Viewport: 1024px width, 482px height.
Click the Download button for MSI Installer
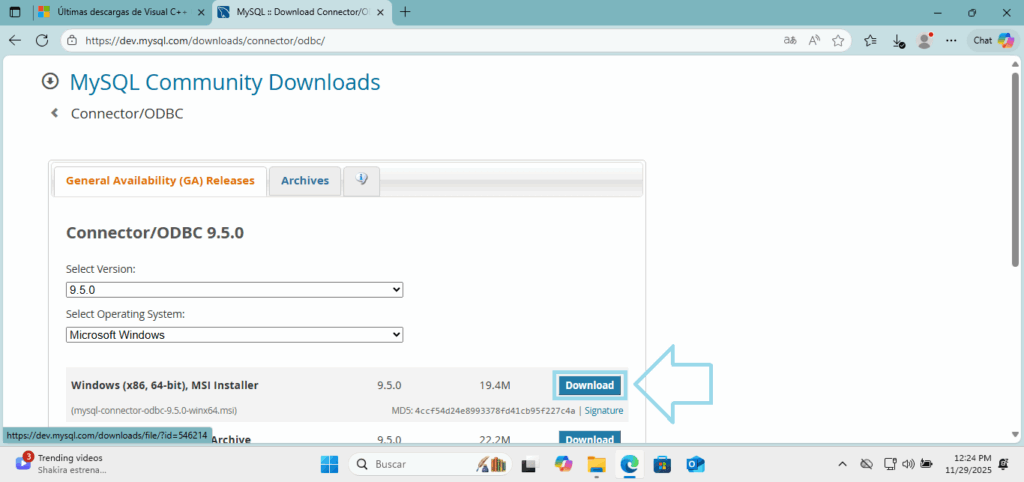click(589, 385)
